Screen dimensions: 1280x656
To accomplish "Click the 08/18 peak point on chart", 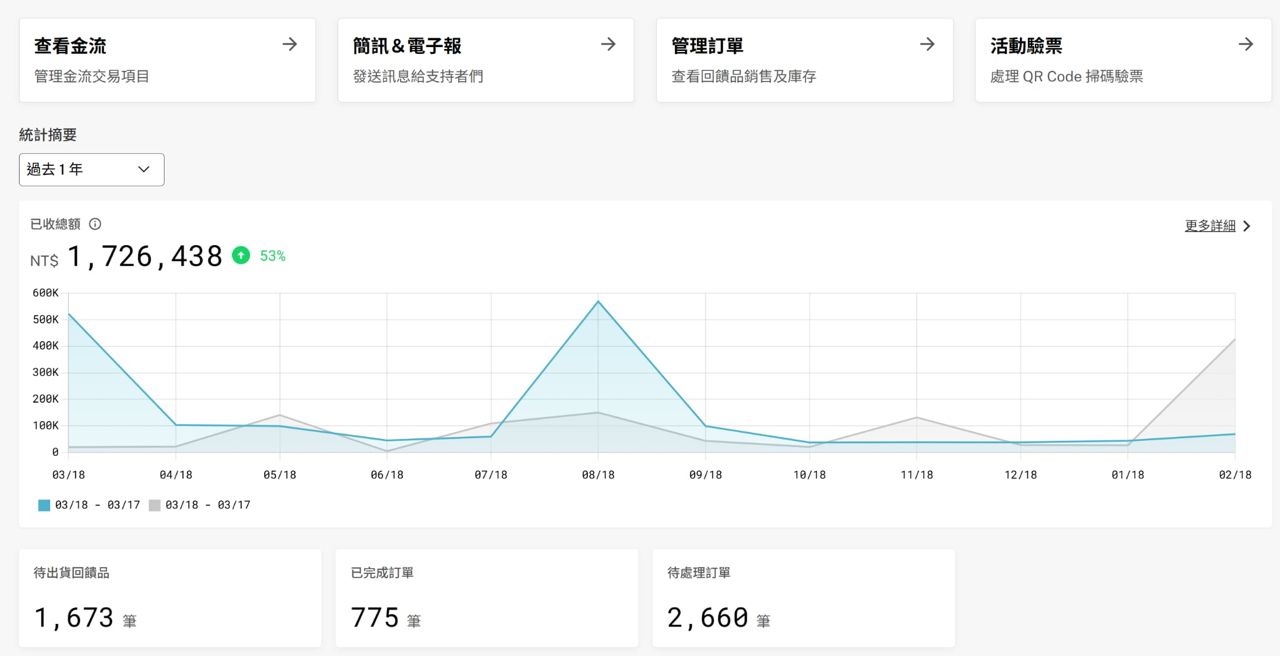I will pos(598,301).
